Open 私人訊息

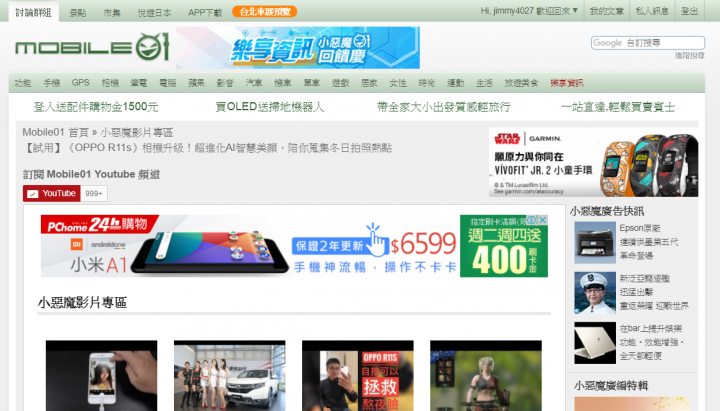coord(652,11)
